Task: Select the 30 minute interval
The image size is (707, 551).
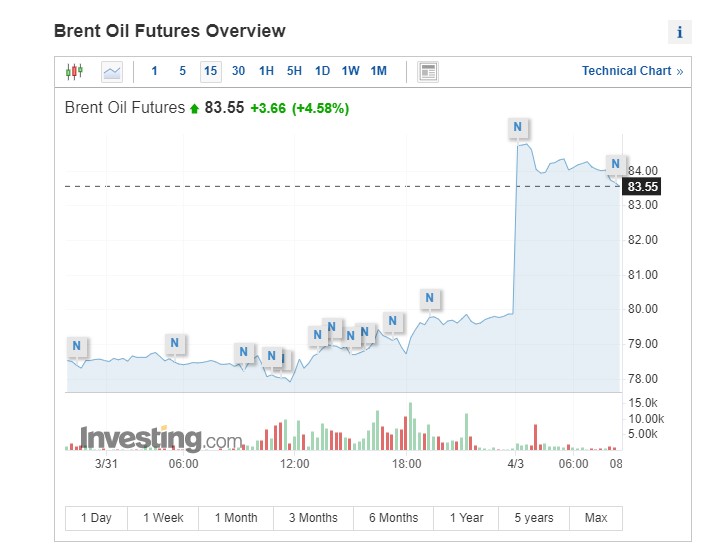Action: coord(238,71)
